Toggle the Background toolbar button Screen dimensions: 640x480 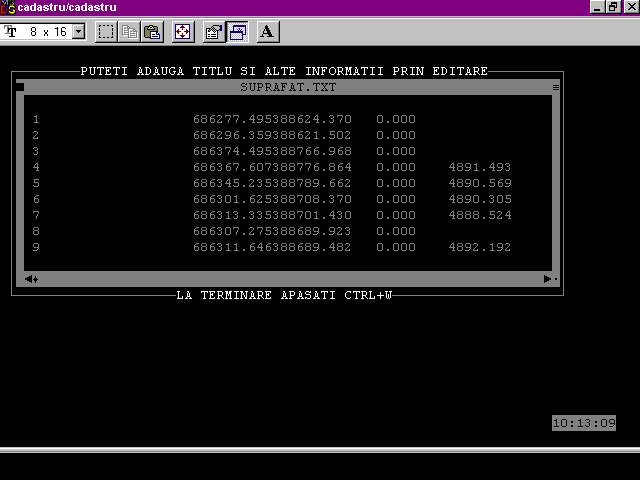click(238, 32)
